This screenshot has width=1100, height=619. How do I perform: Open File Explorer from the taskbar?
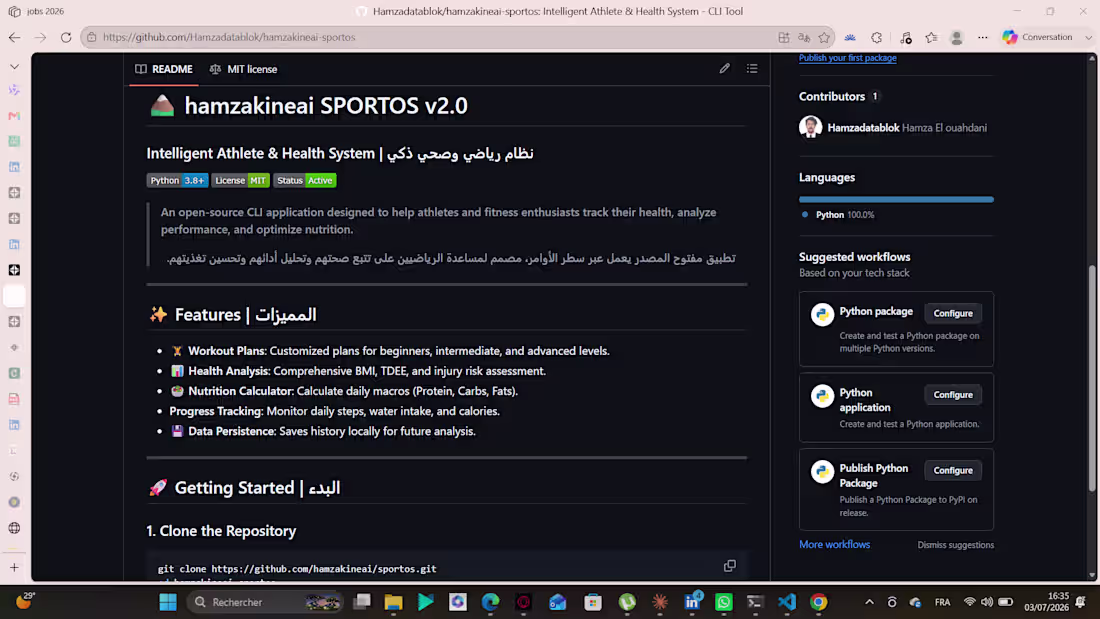point(393,602)
